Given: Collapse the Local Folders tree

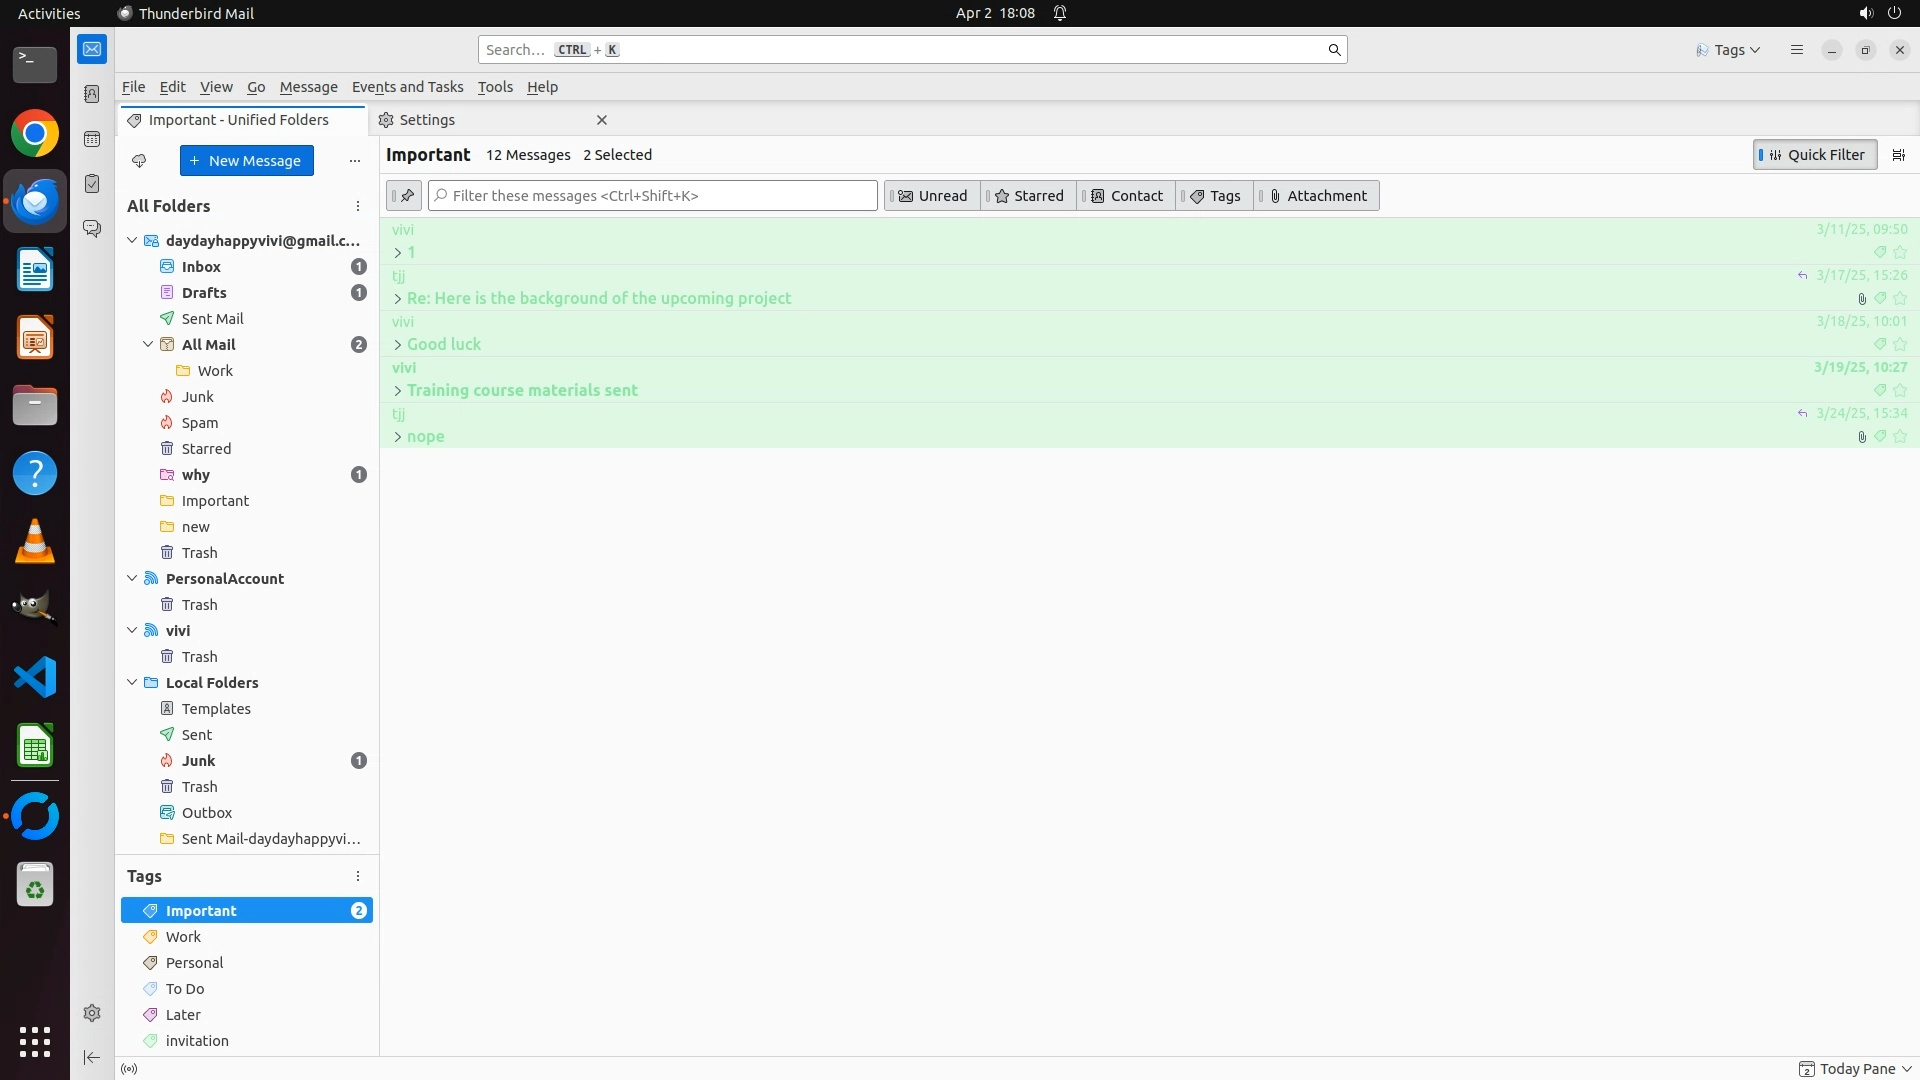Looking at the screenshot, I should pyautogui.click(x=132, y=683).
